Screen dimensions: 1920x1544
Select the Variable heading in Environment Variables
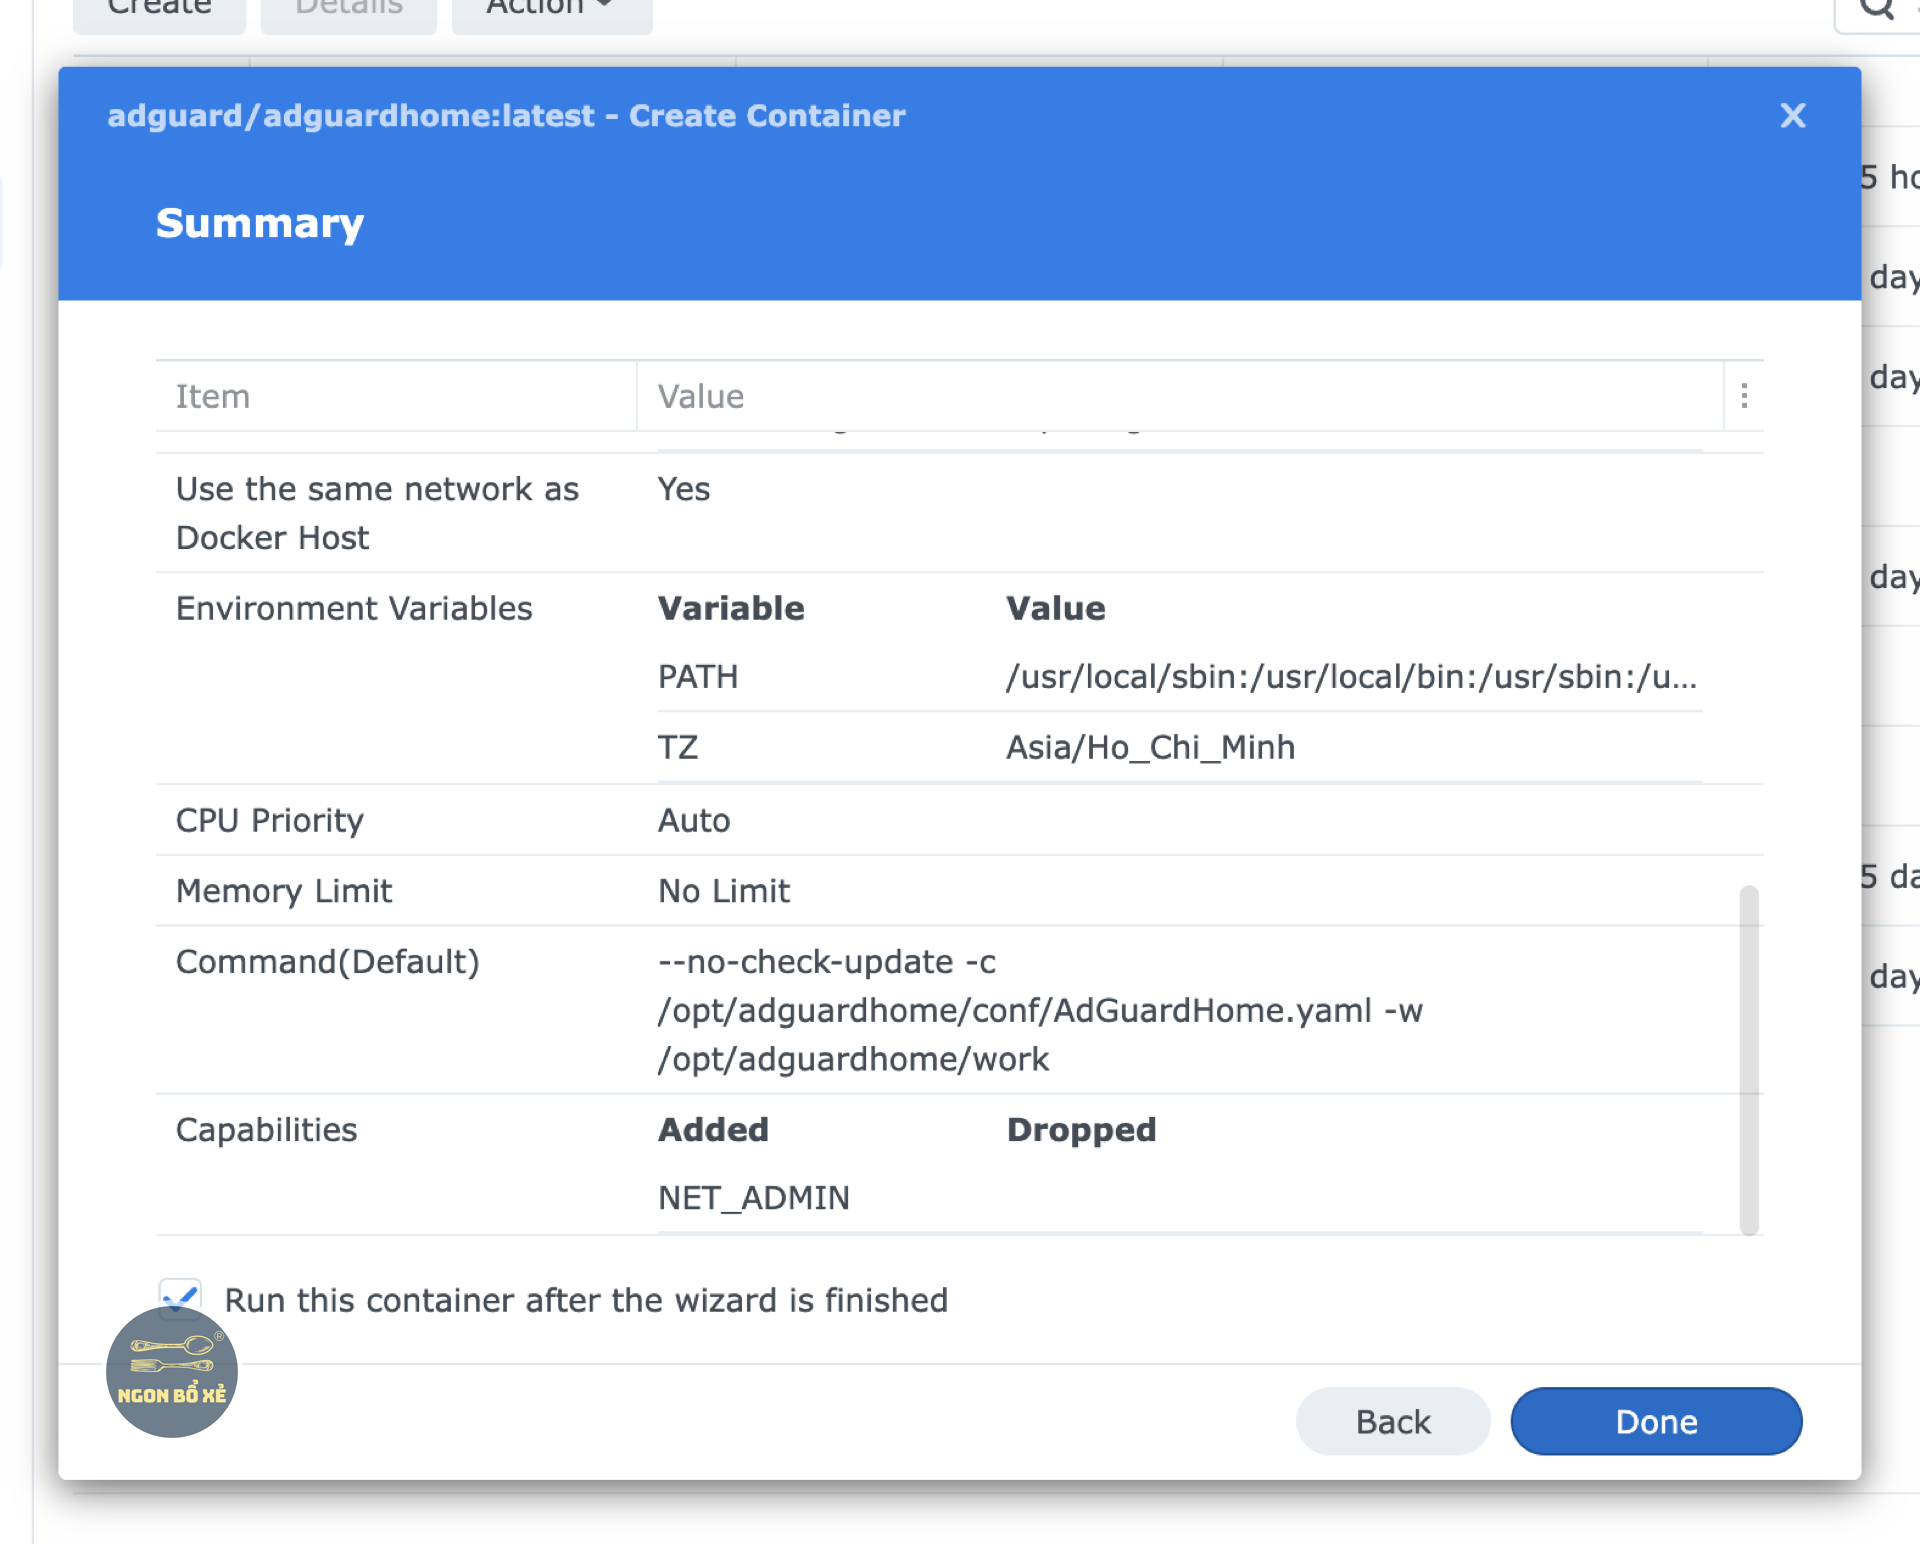point(731,608)
